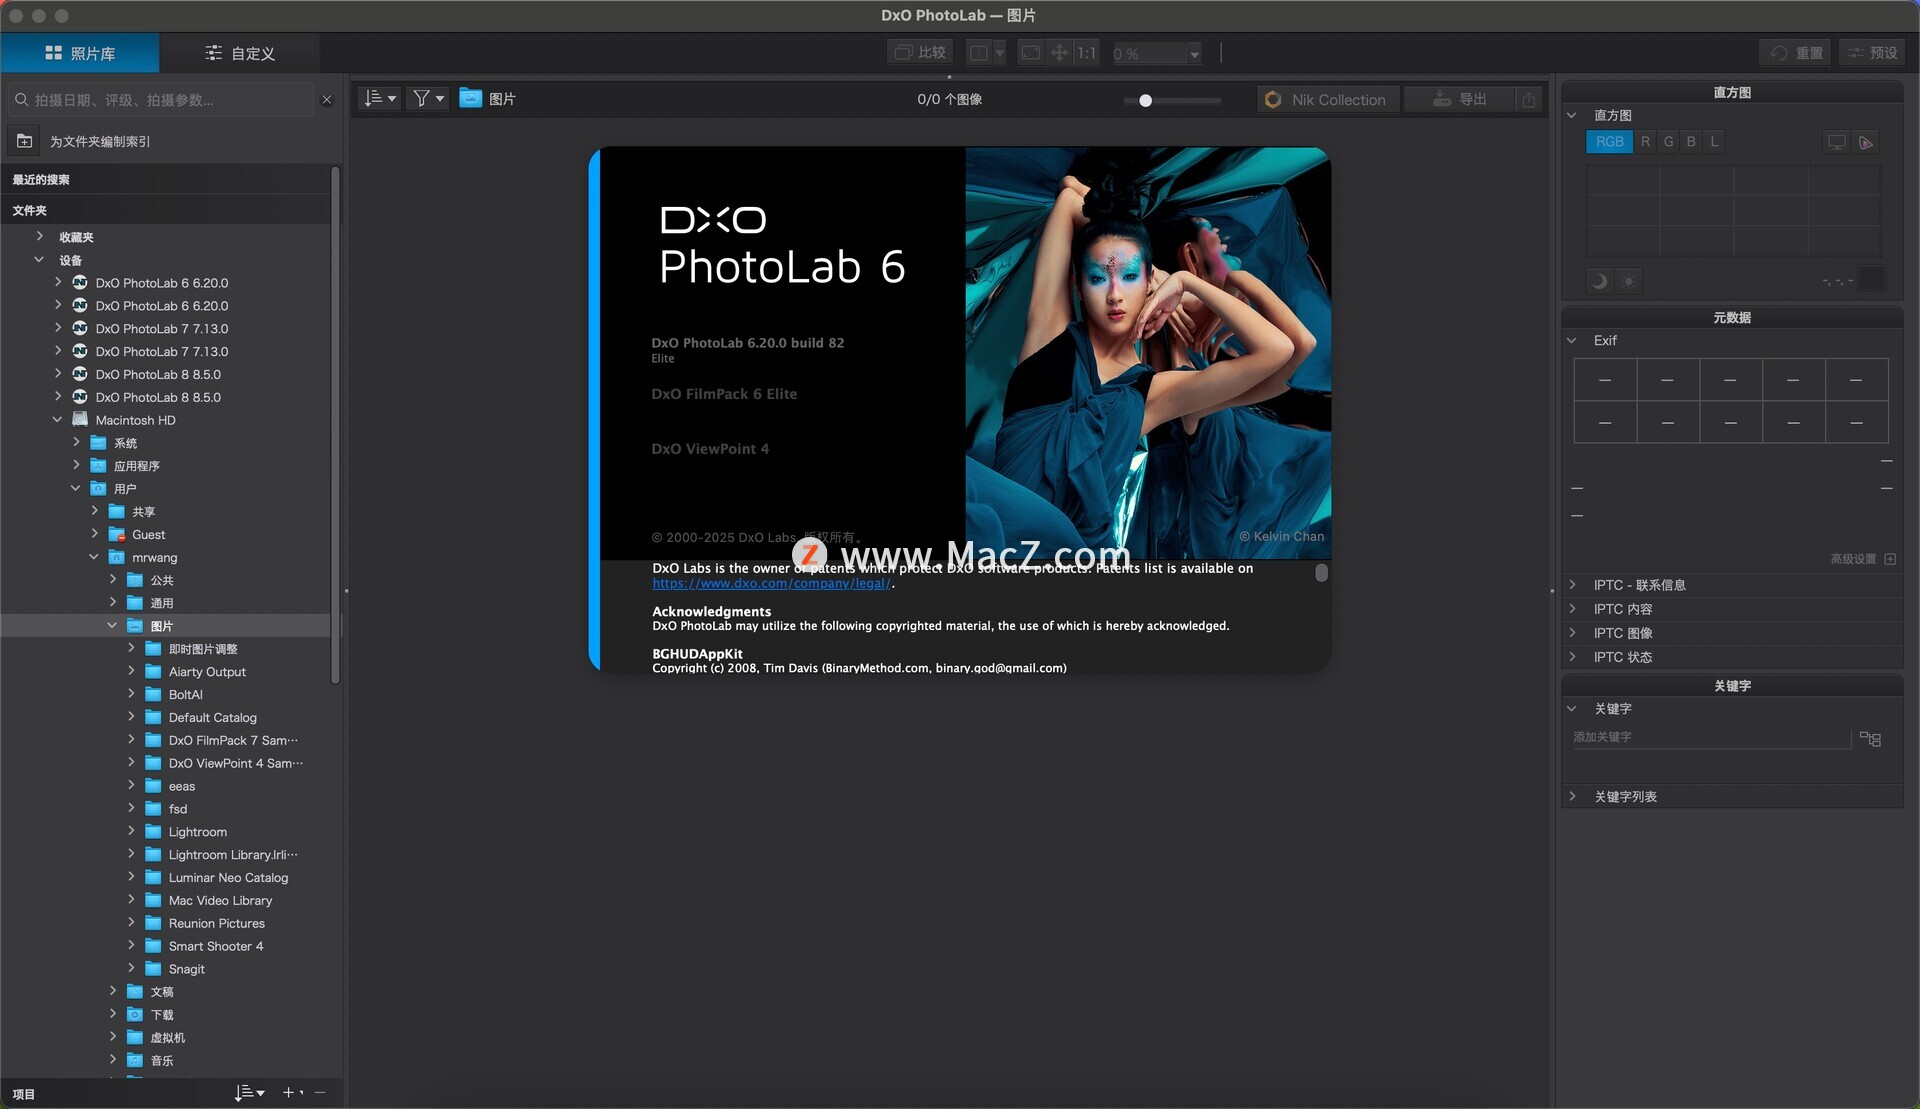Expand the 收藏夹 tree node
This screenshot has width=1920, height=1109.
[x=39, y=237]
